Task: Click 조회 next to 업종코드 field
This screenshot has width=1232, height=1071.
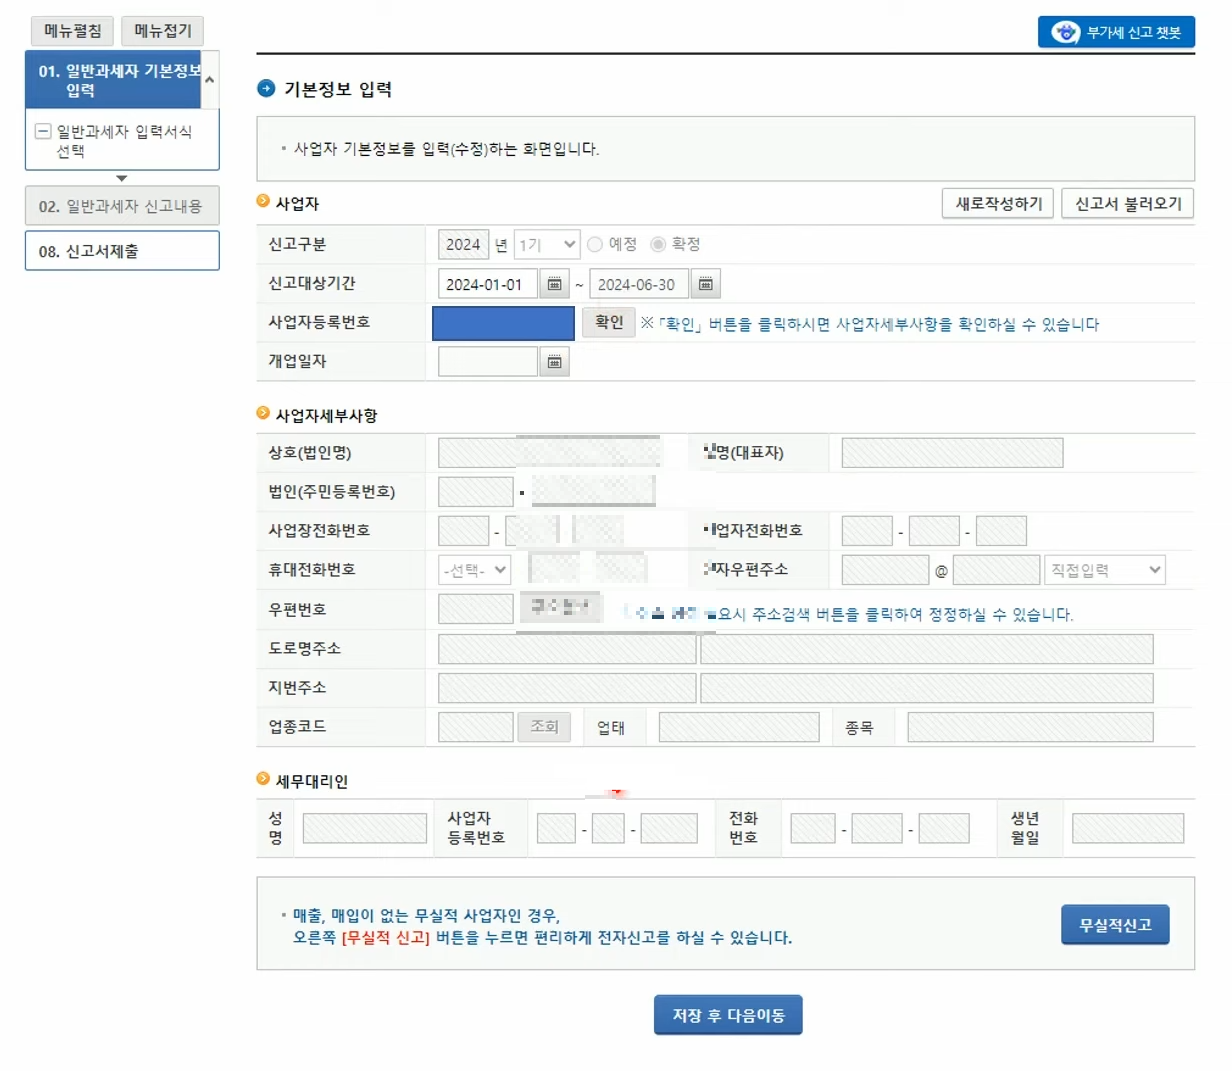Action: click(x=544, y=726)
